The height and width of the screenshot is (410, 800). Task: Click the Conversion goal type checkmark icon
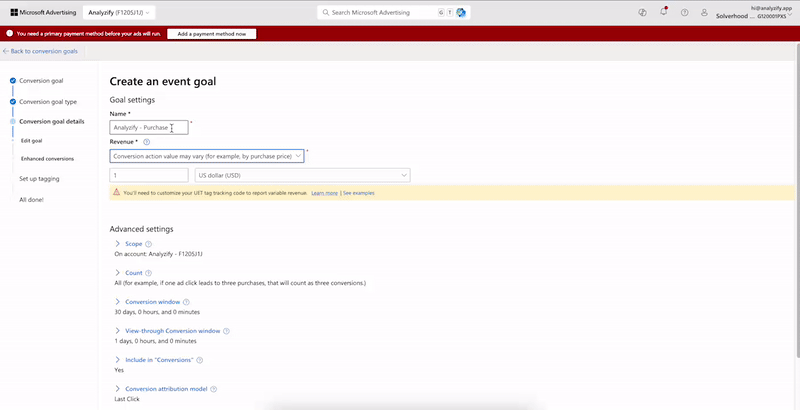[x=13, y=101]
